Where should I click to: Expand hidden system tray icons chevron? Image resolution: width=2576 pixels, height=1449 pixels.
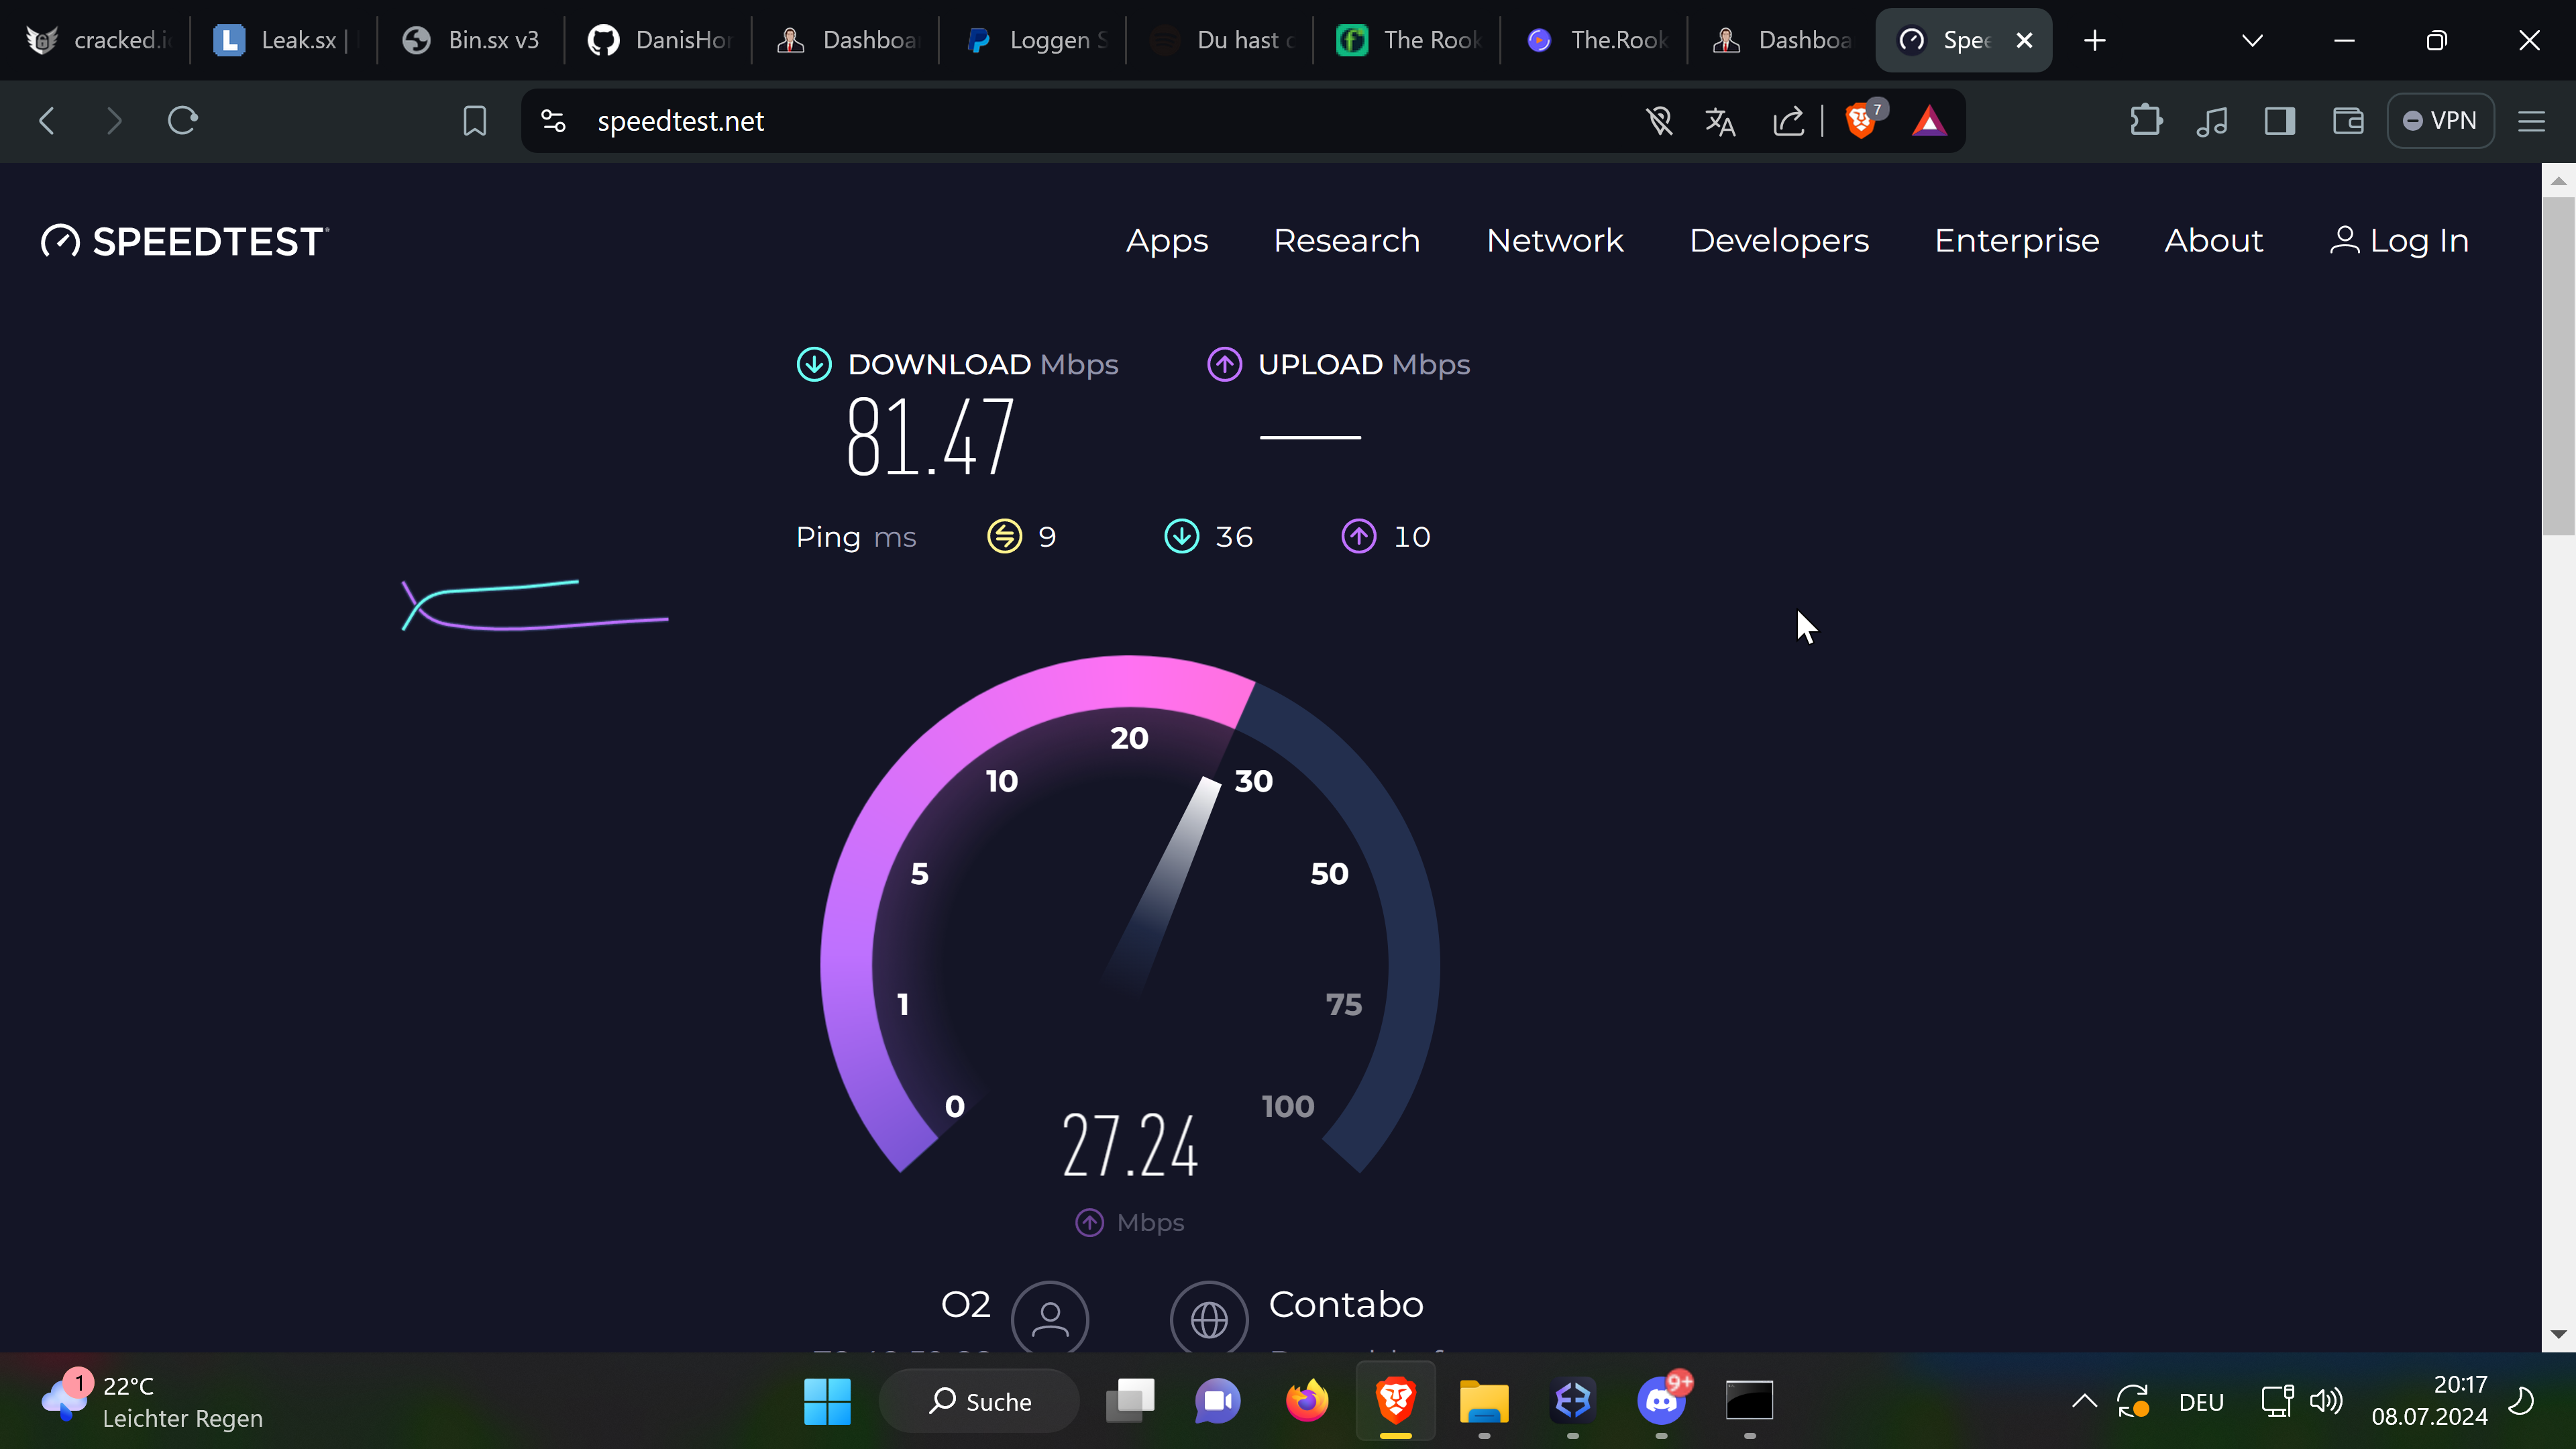pyautogui.click(x=2084, y=1400)
